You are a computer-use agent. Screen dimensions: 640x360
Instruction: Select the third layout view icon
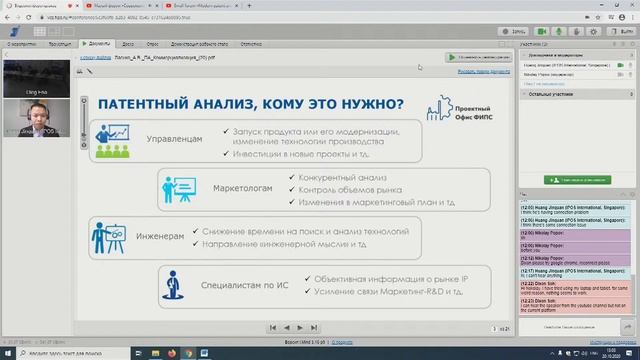[x=68, y=31]
